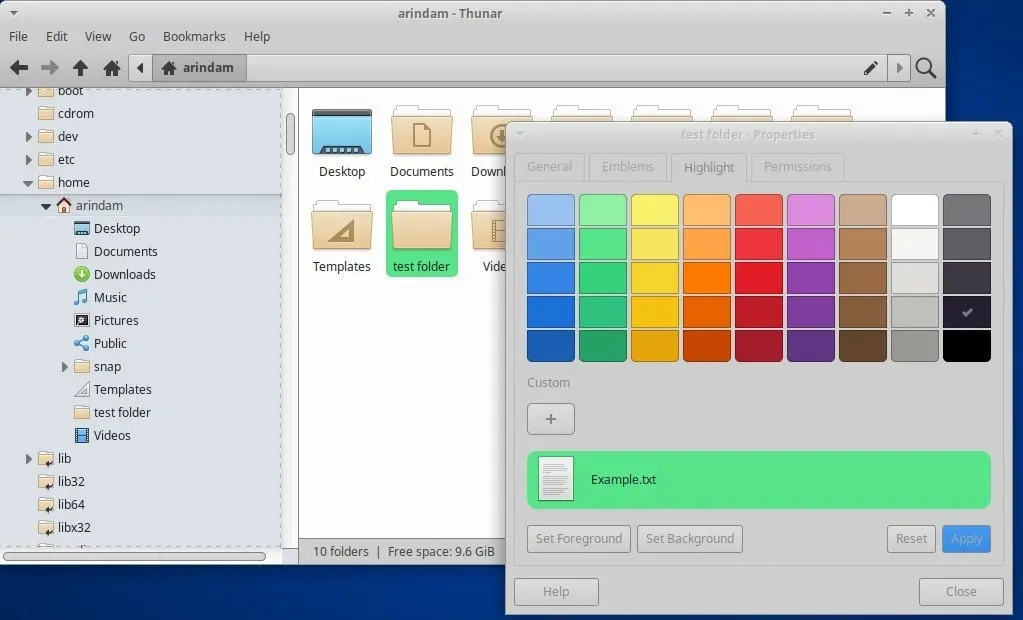This screenshot has height=620, width=1023.
Task: Open search with magnifying glass icon
Action: tap(926, 68)
